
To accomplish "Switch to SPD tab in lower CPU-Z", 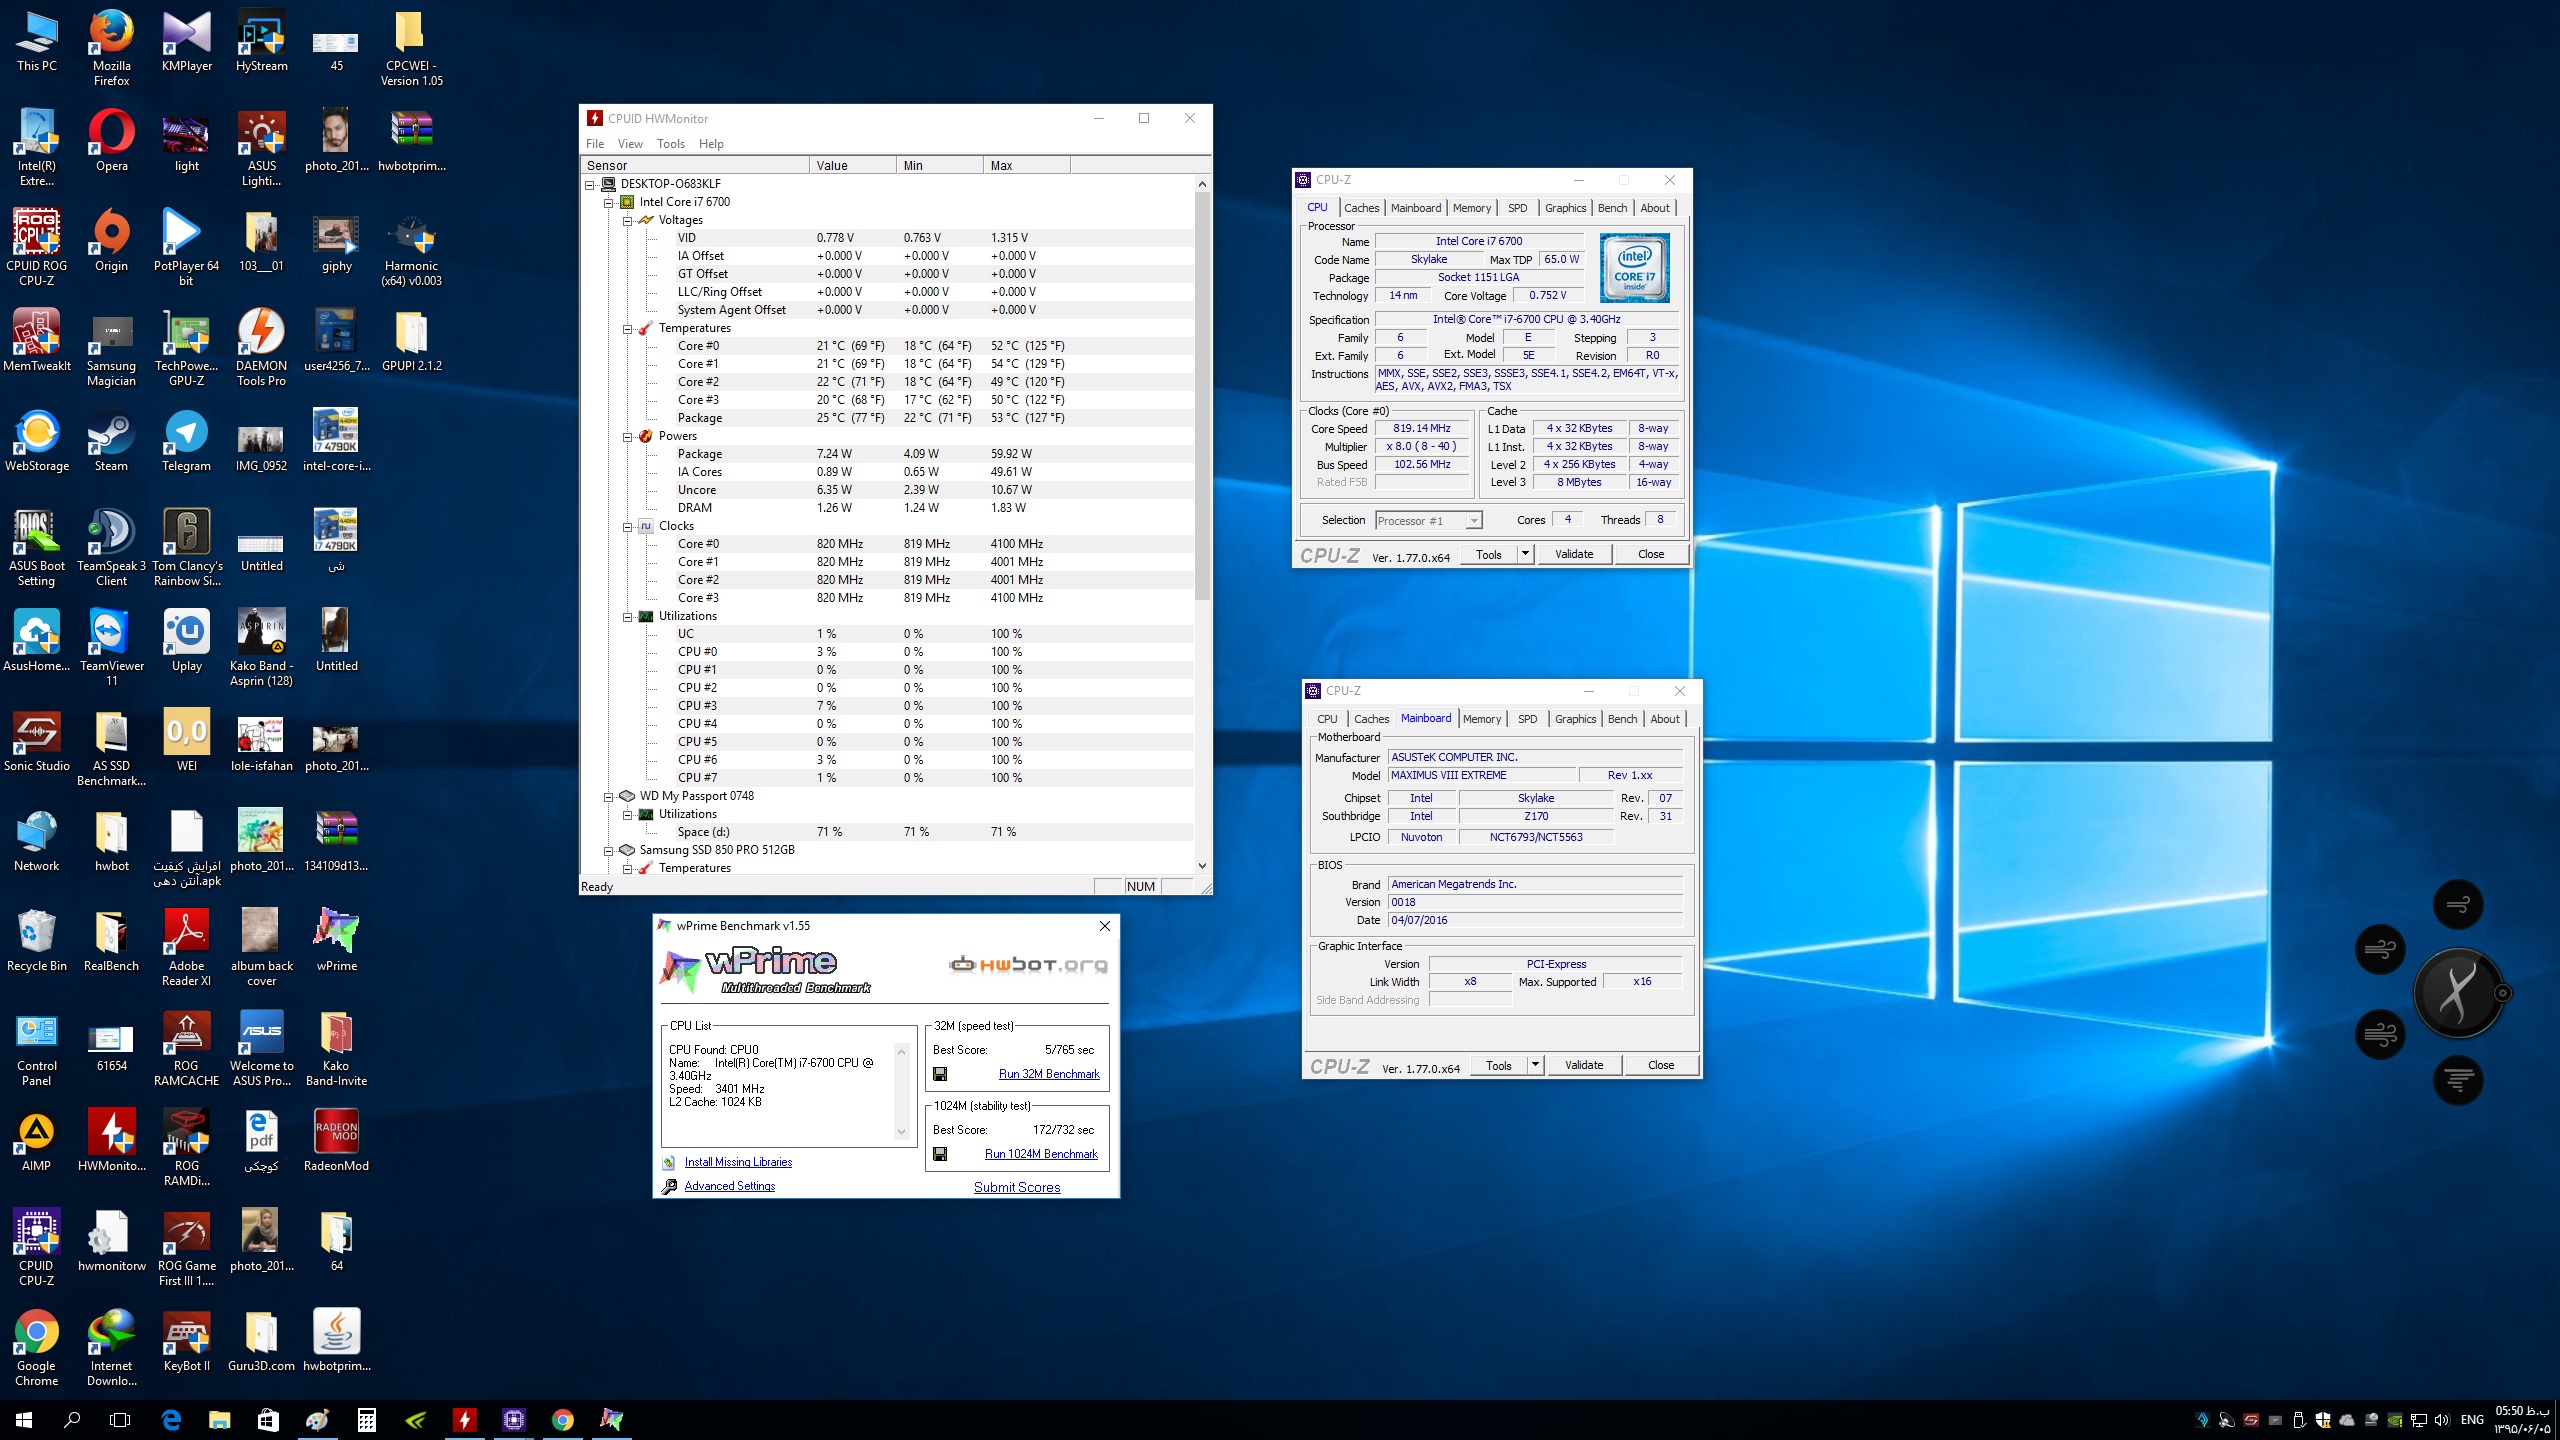I will coord(1527,719).
